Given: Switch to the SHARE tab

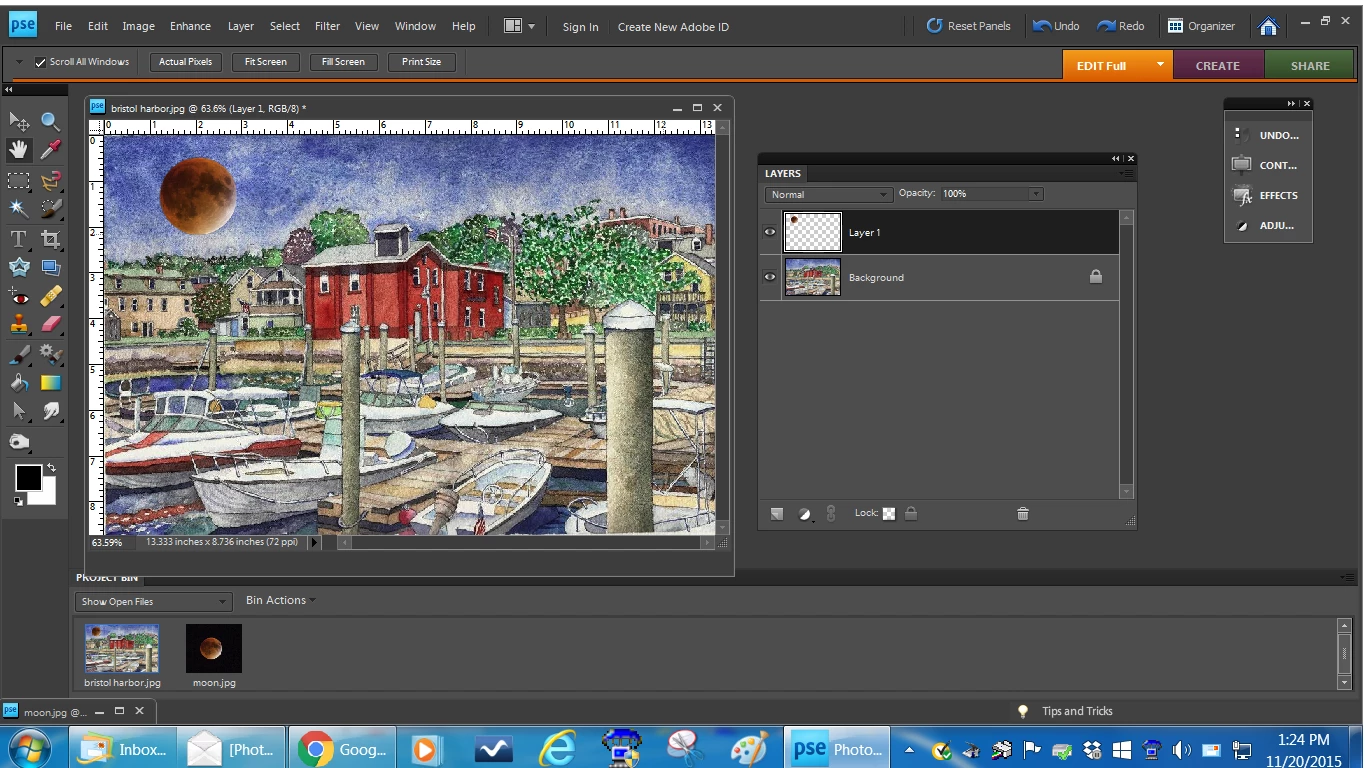Looking at the screenshot, I should tap(1310, 65).
